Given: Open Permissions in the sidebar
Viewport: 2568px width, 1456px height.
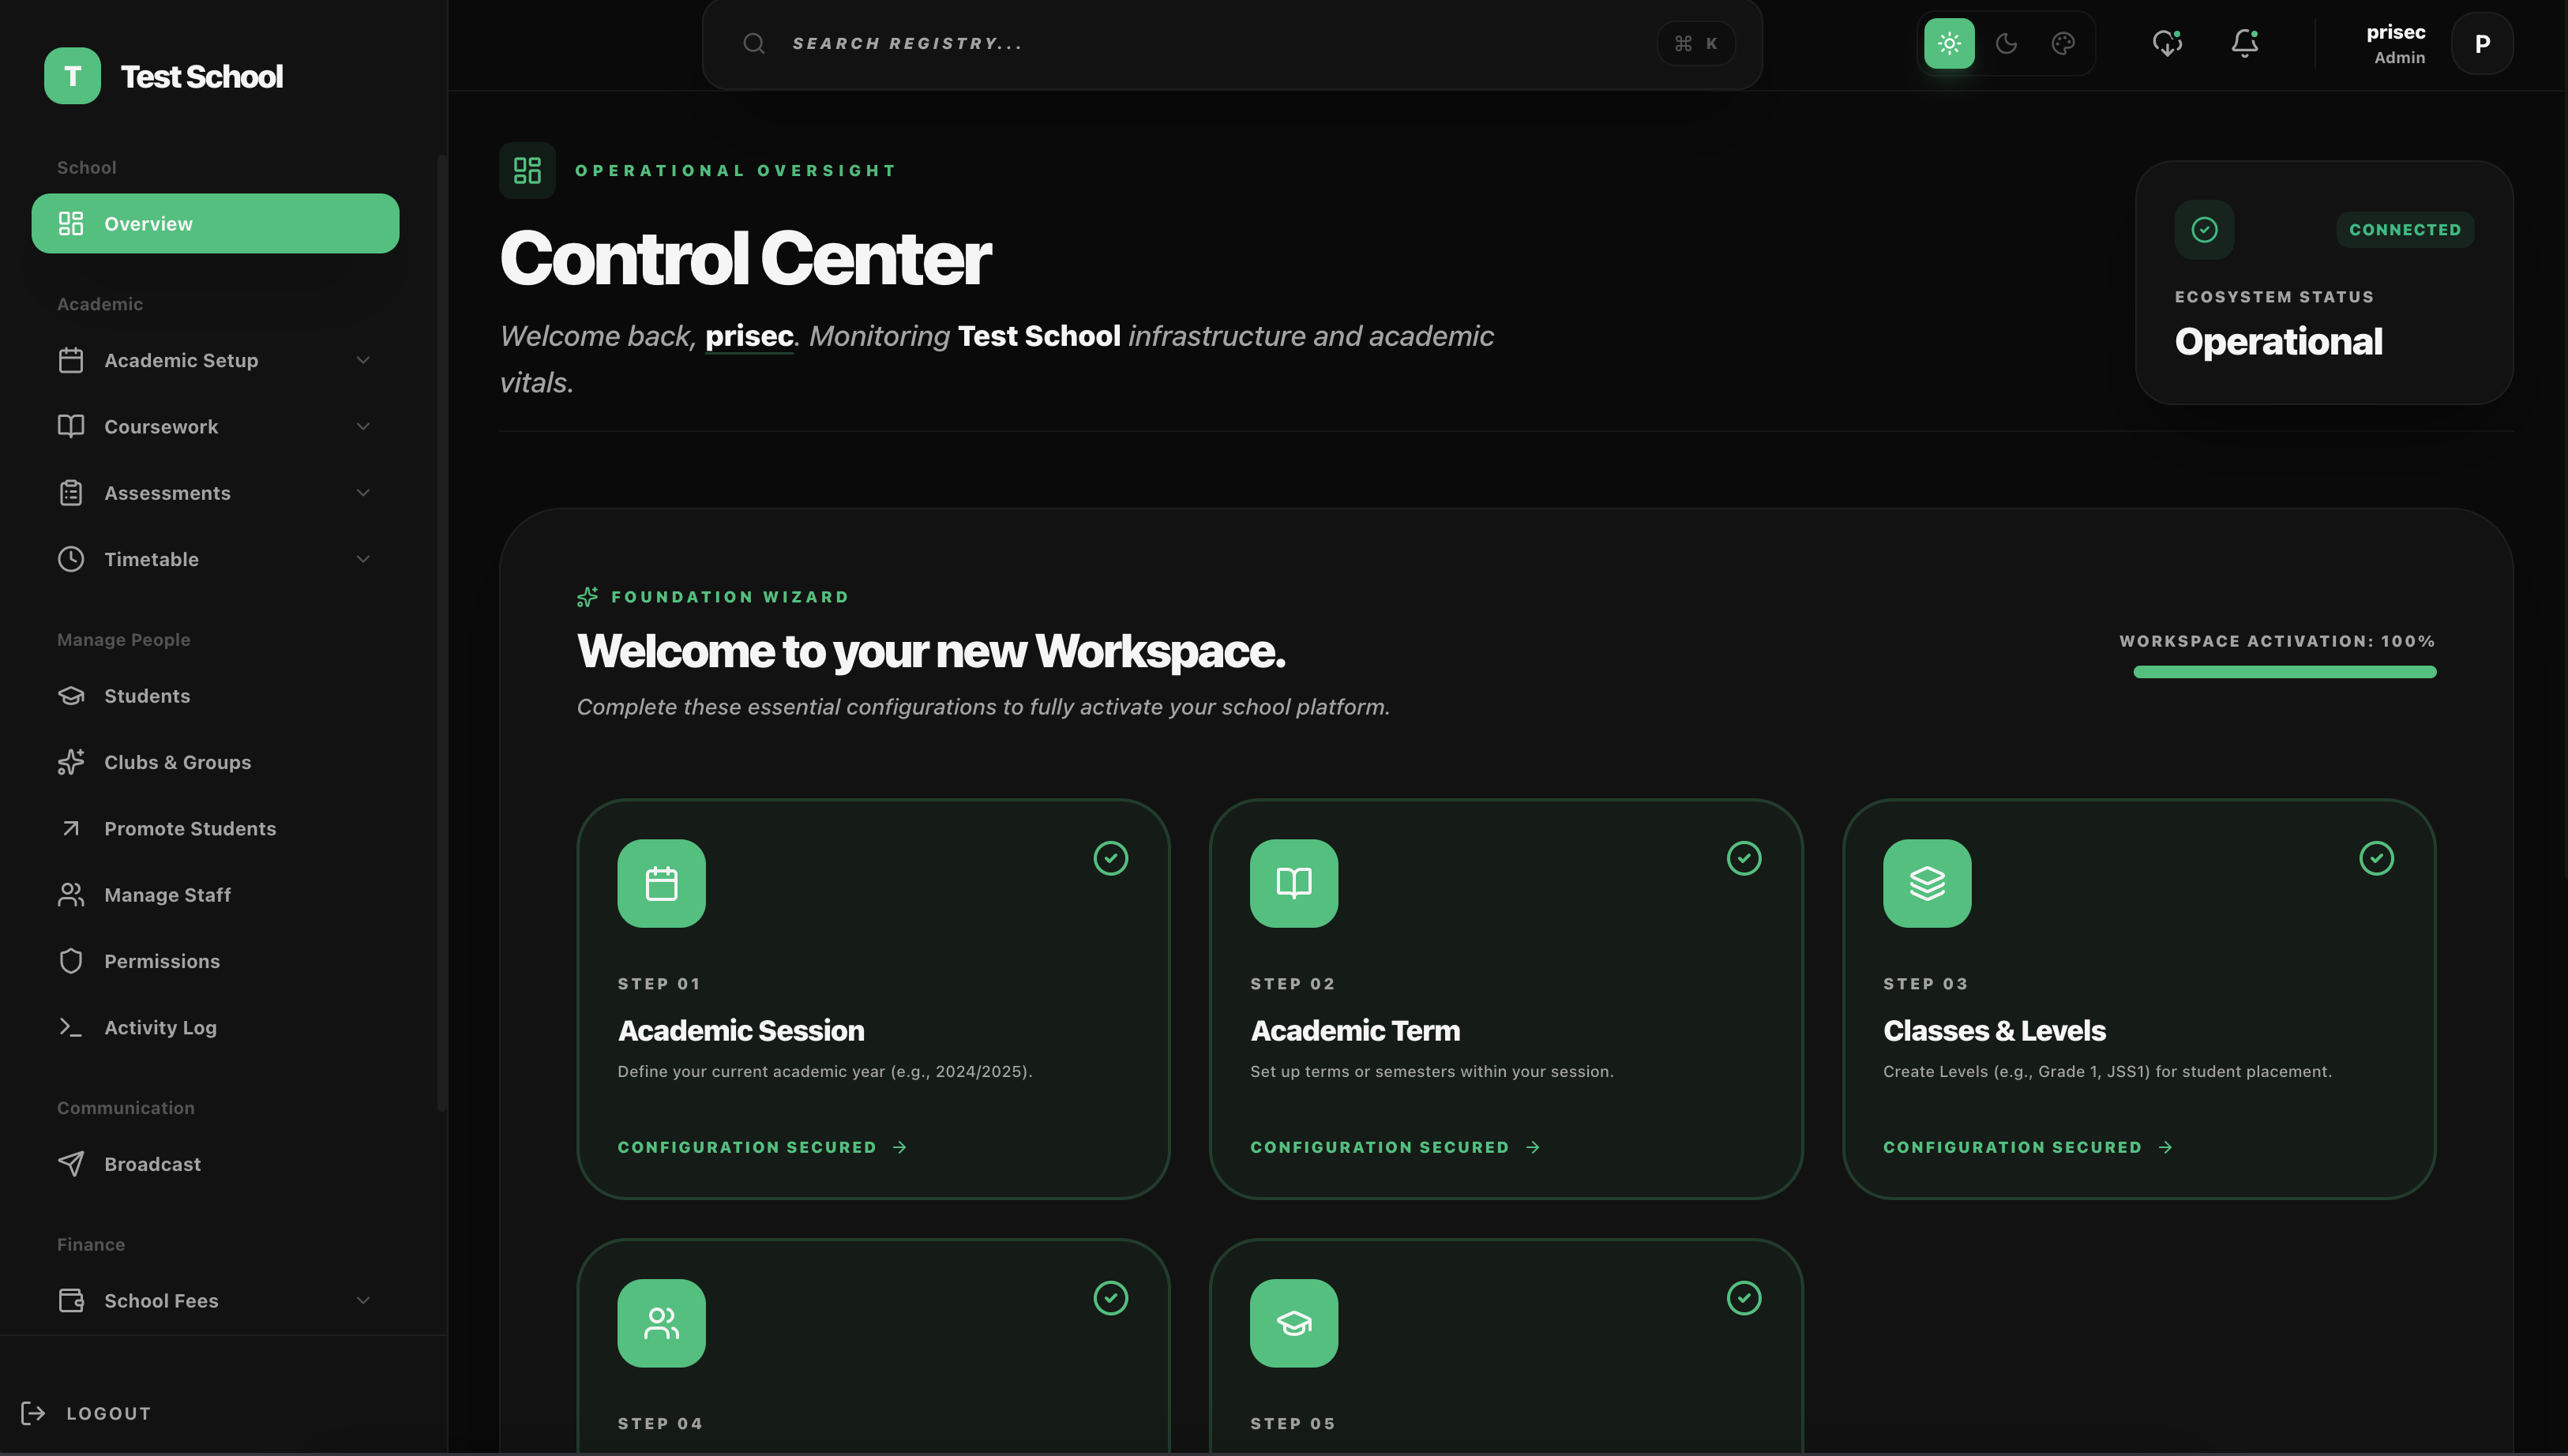Looking at the screenshot, I should point(215,961).
